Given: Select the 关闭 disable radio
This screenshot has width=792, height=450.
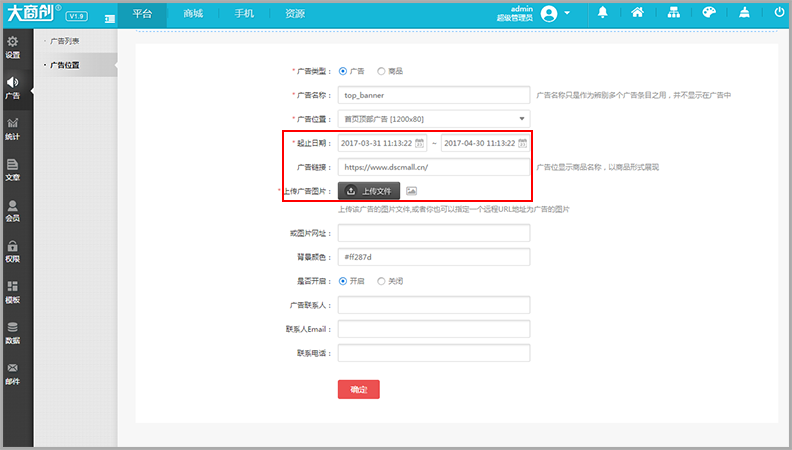Looking at the screenshot, I should coord(381,281).
